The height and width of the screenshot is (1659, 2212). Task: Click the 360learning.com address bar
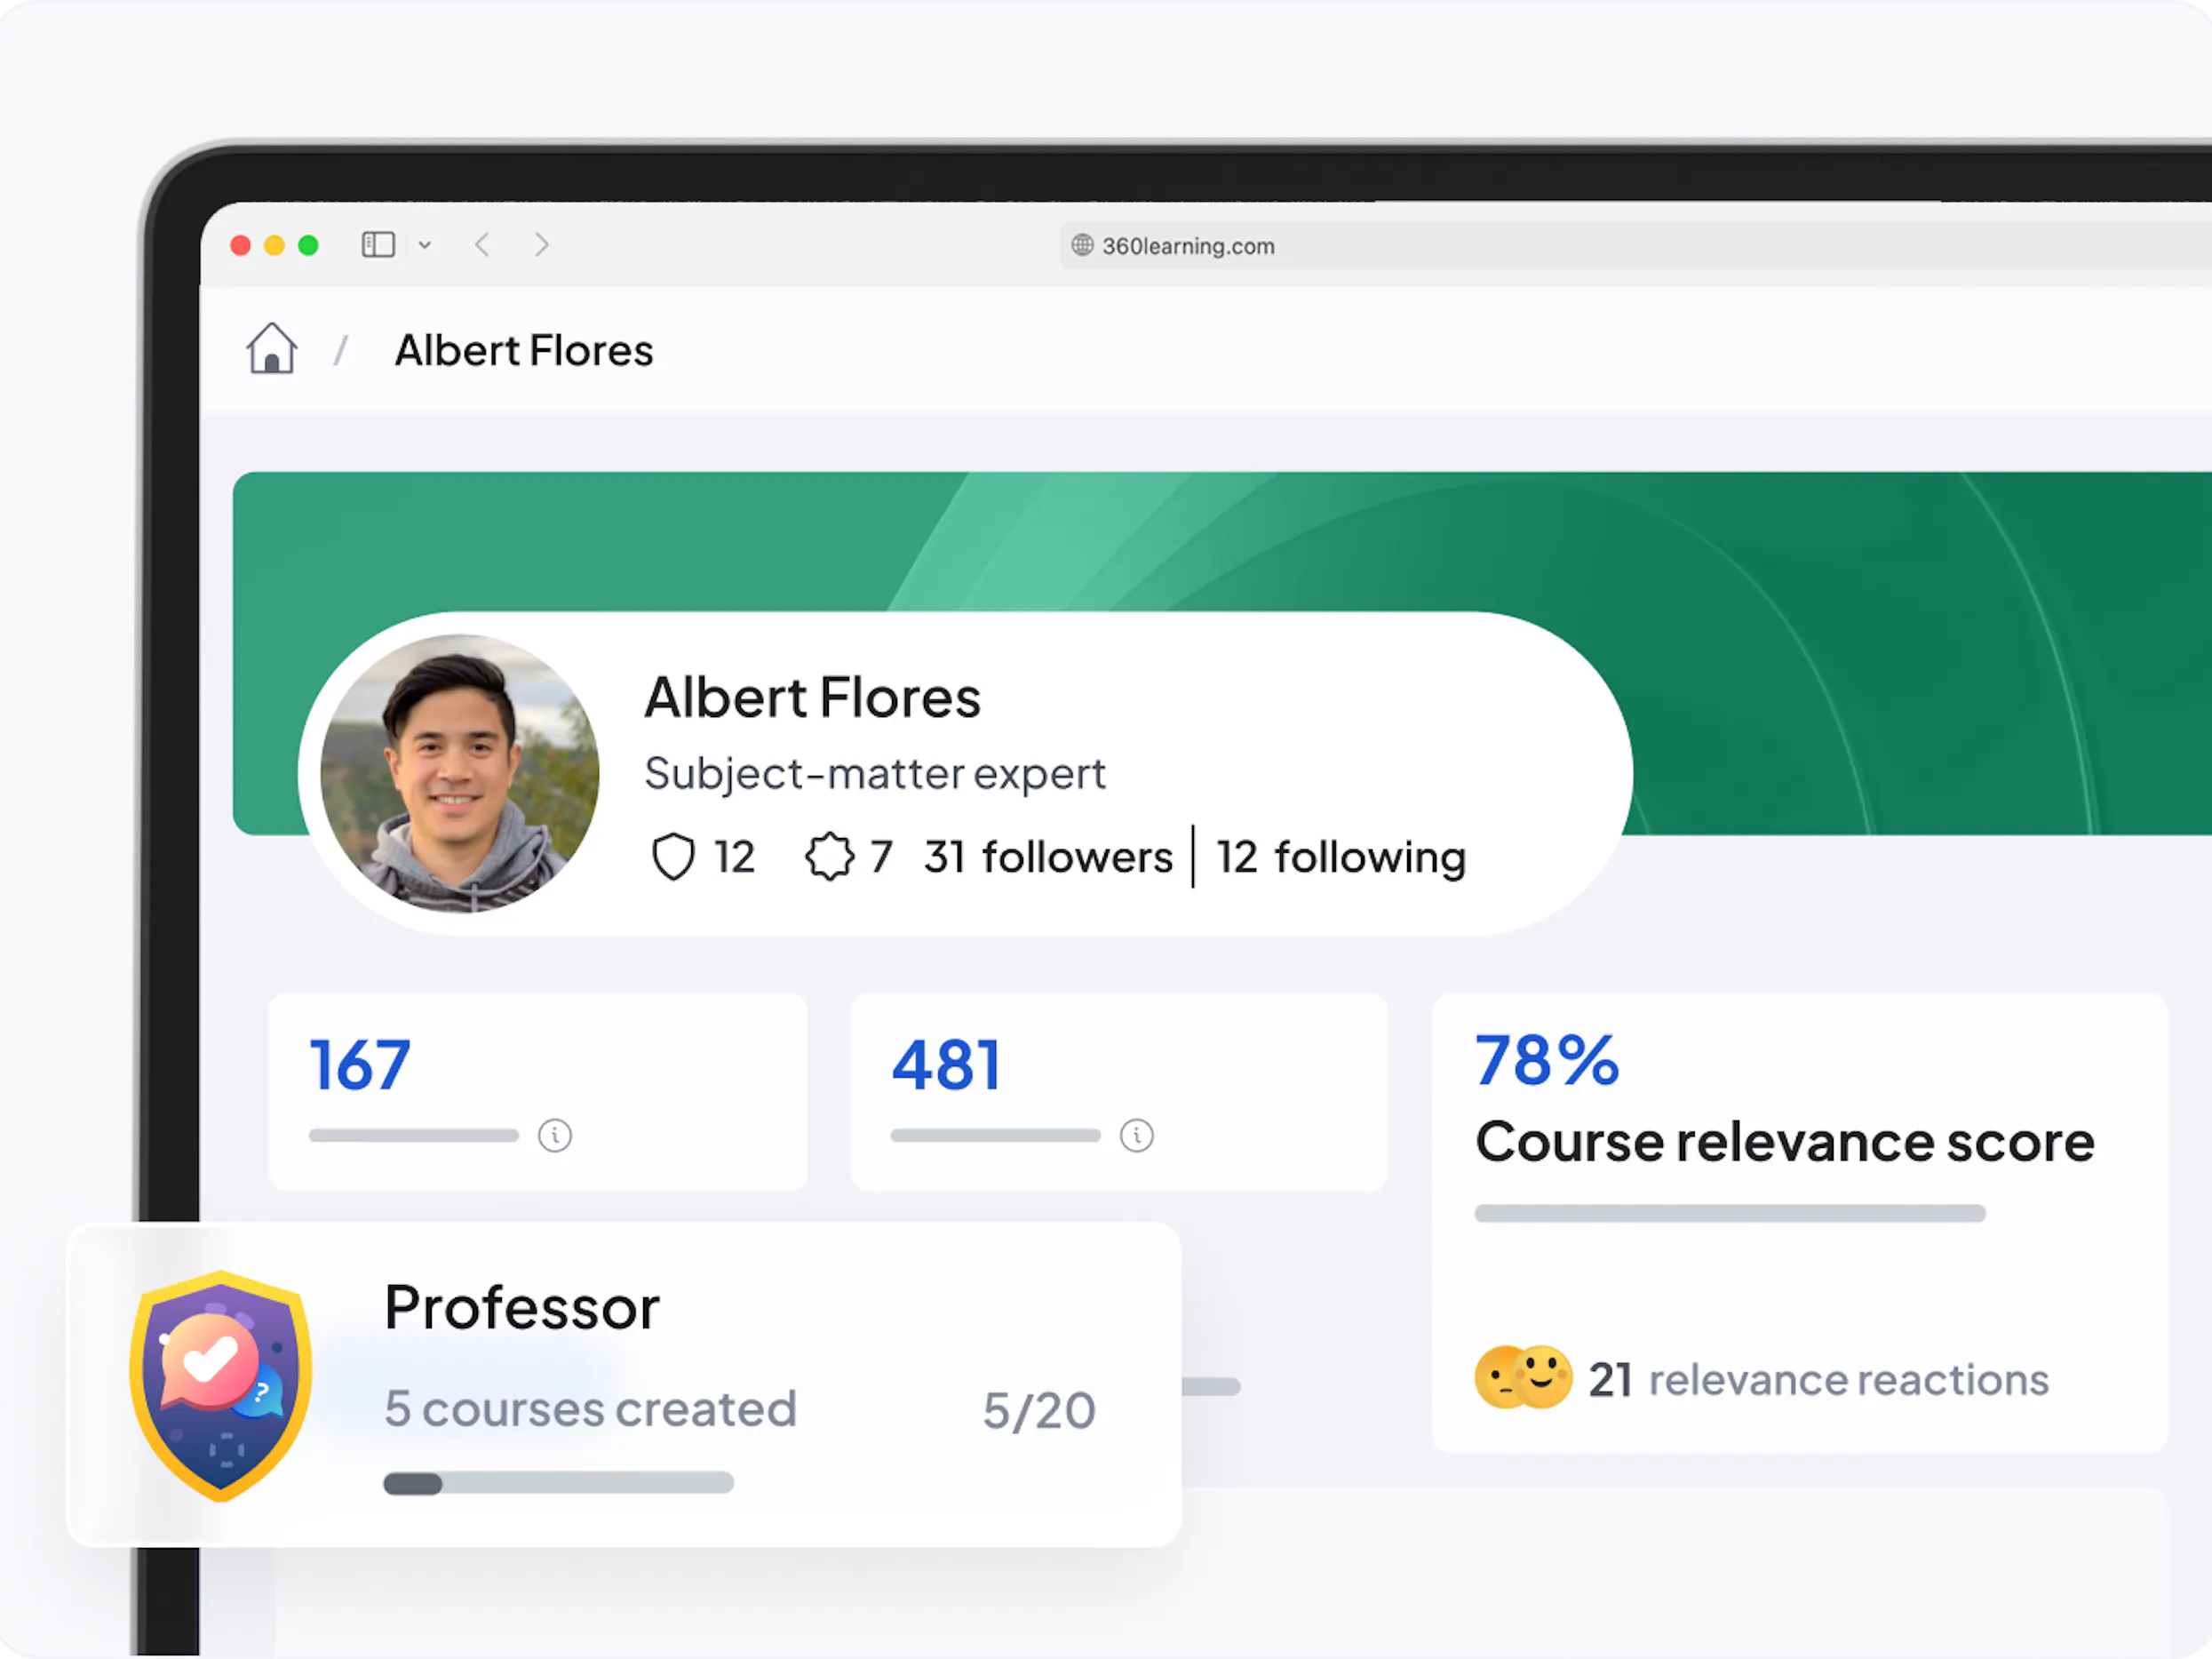(1635, 246)
